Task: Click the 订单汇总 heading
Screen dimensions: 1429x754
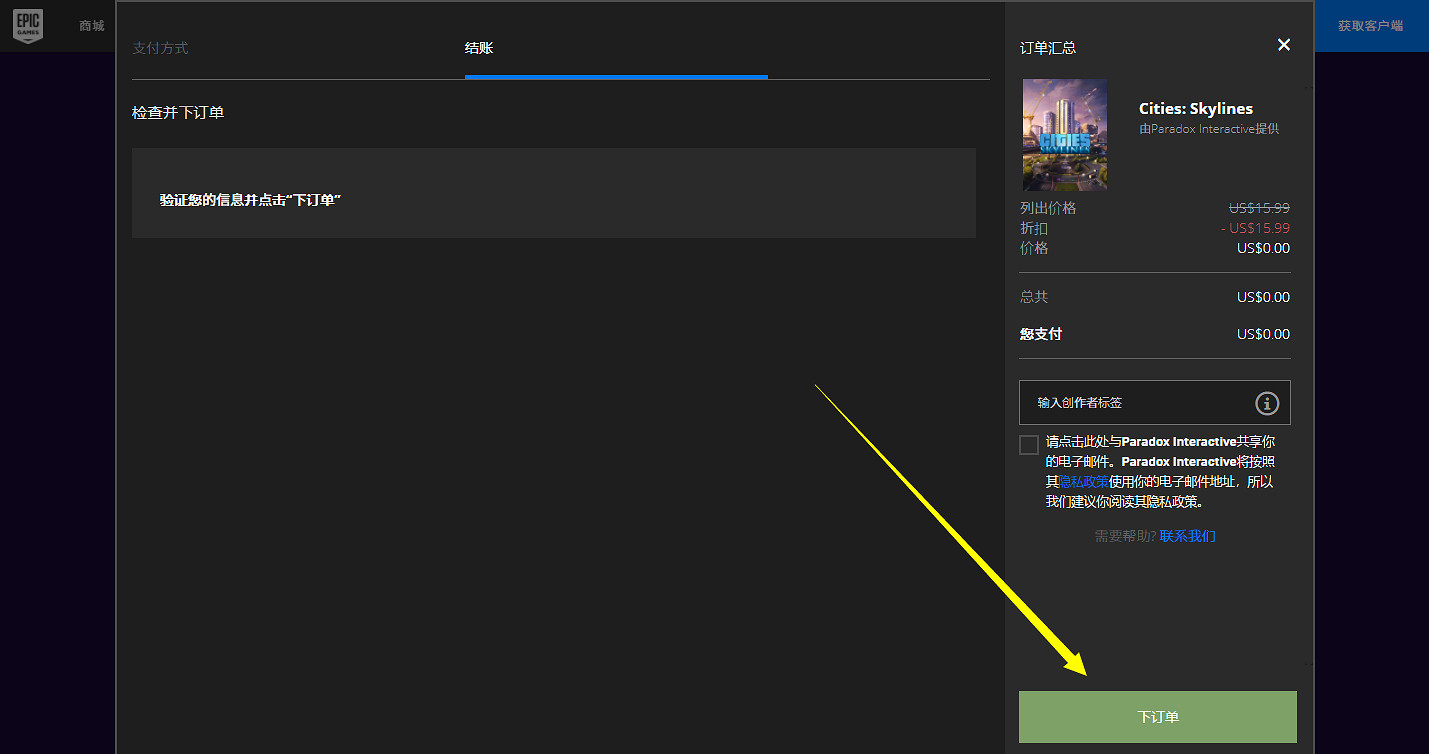Action: point(1048,48)
